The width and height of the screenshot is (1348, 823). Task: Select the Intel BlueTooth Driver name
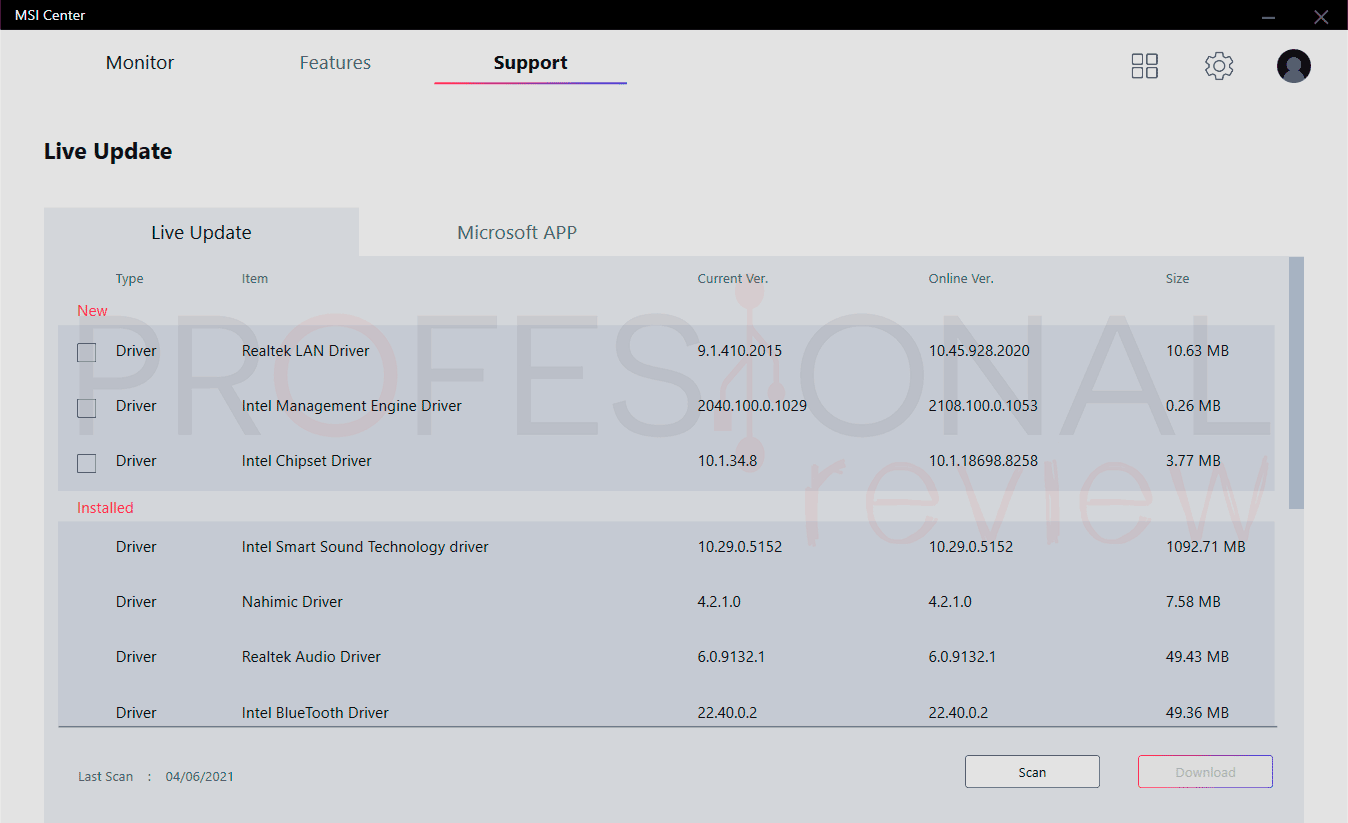tap(315, 713)
